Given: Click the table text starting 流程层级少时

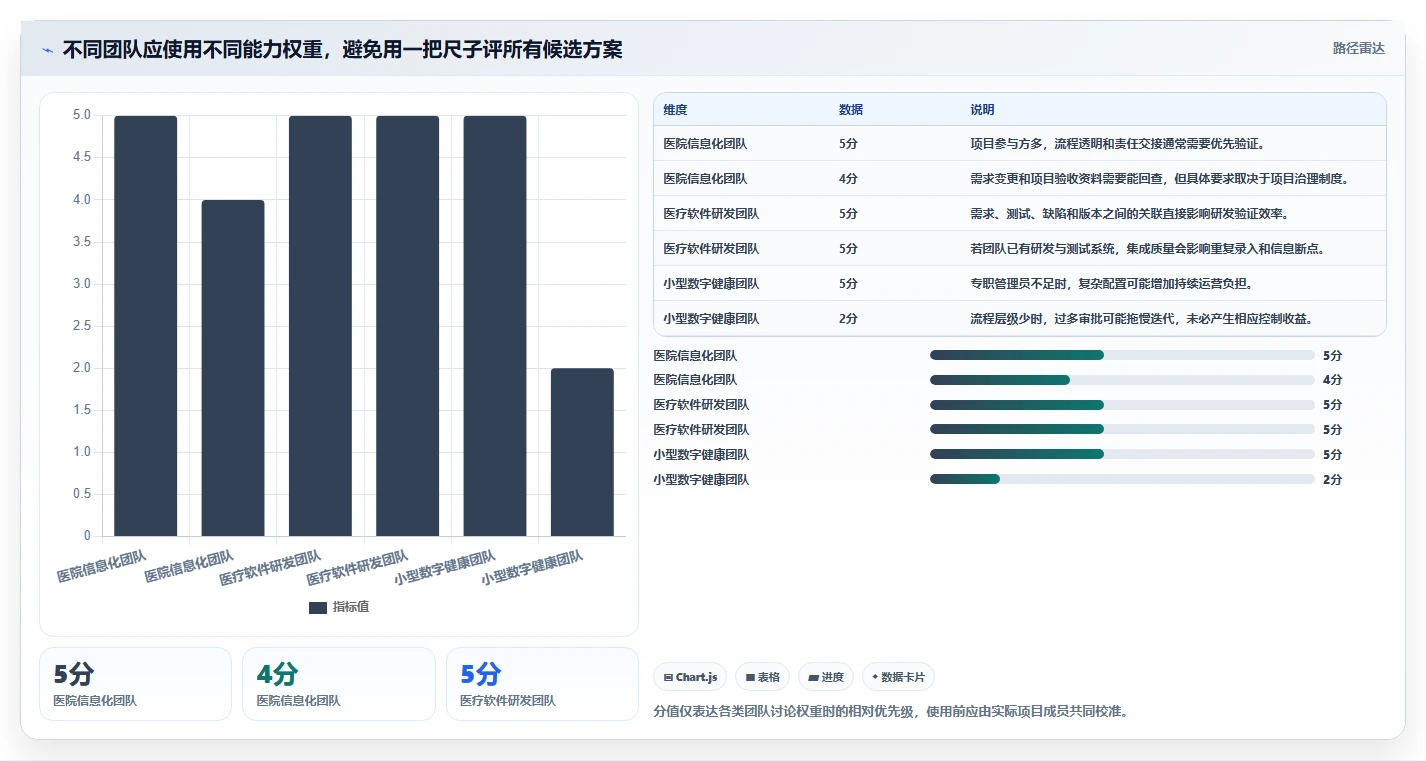Looking at the screenshot, I should (x=1141, y=319).
